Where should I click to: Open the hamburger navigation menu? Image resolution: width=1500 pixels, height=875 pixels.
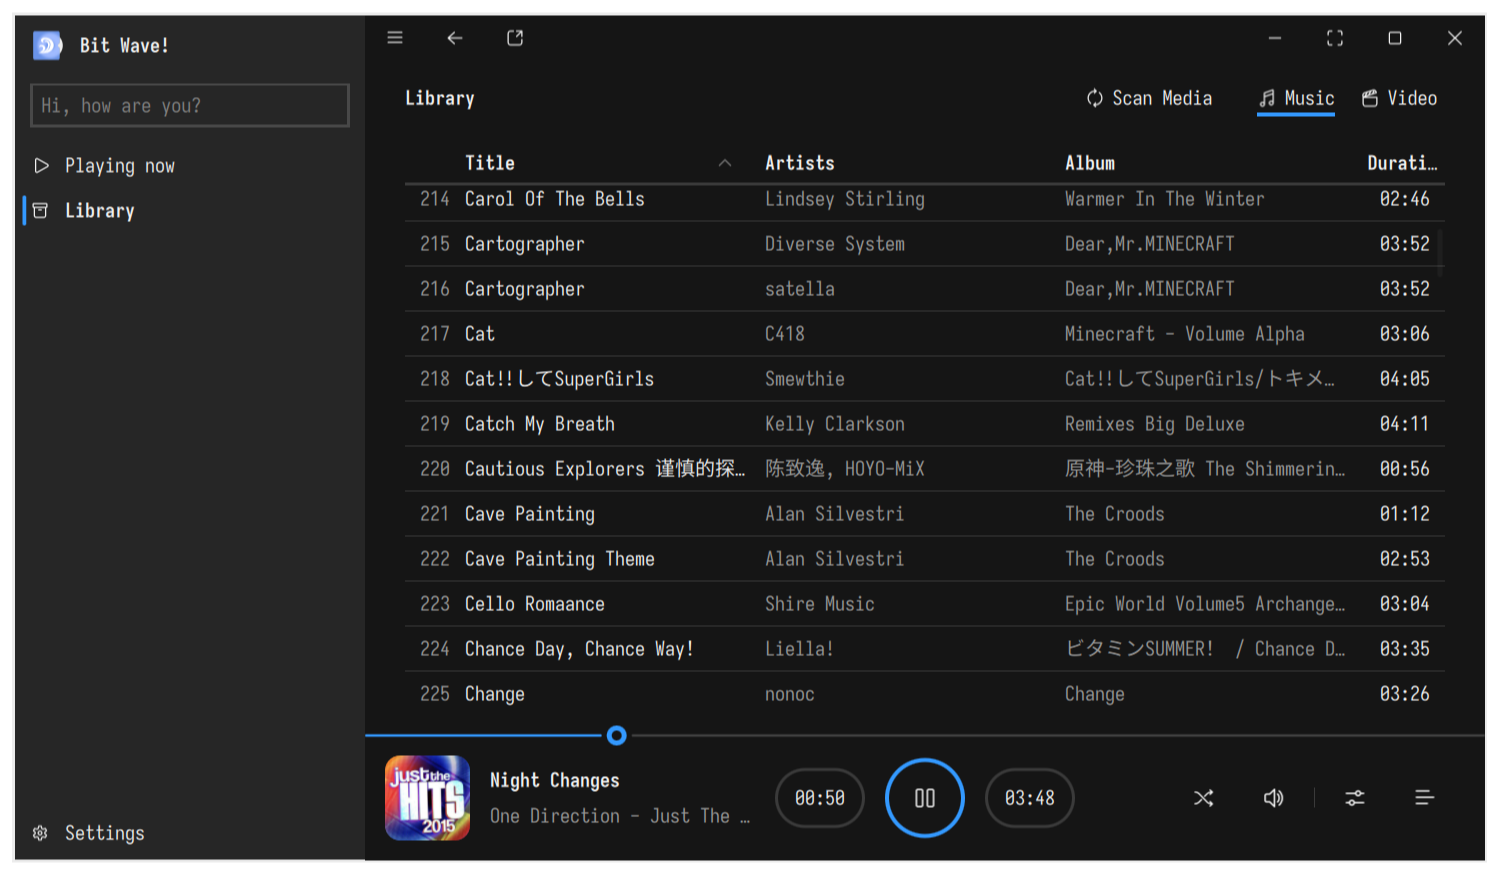point(395,38)
